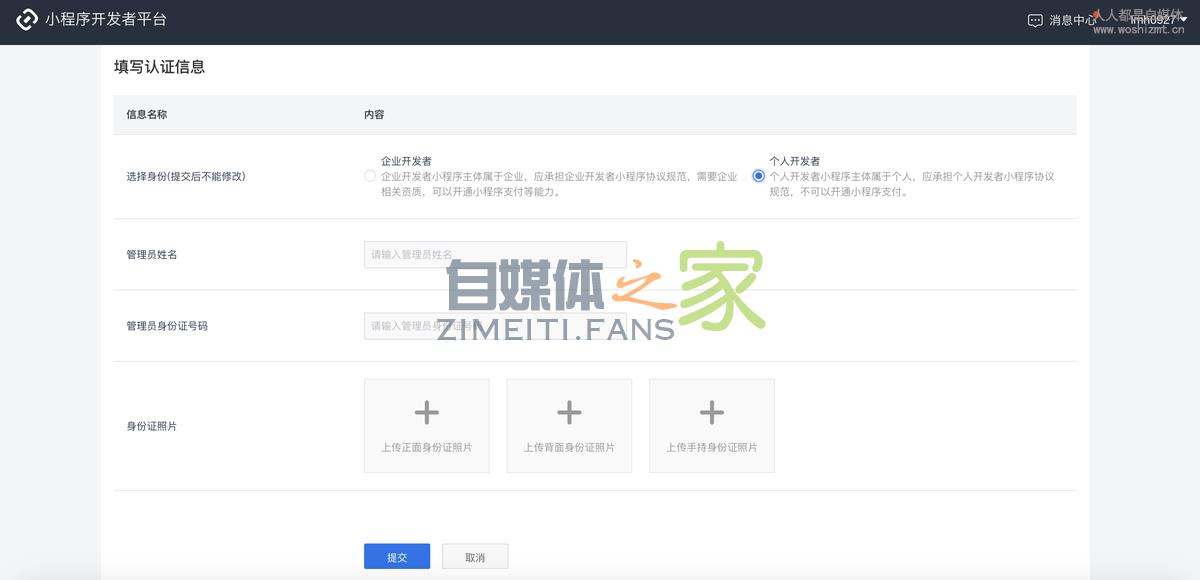Image resolution: width=1200 pixels, height=580 pixels.
Task: Click the 上传背面身份证照片 label text
Action: coord(569,448)
